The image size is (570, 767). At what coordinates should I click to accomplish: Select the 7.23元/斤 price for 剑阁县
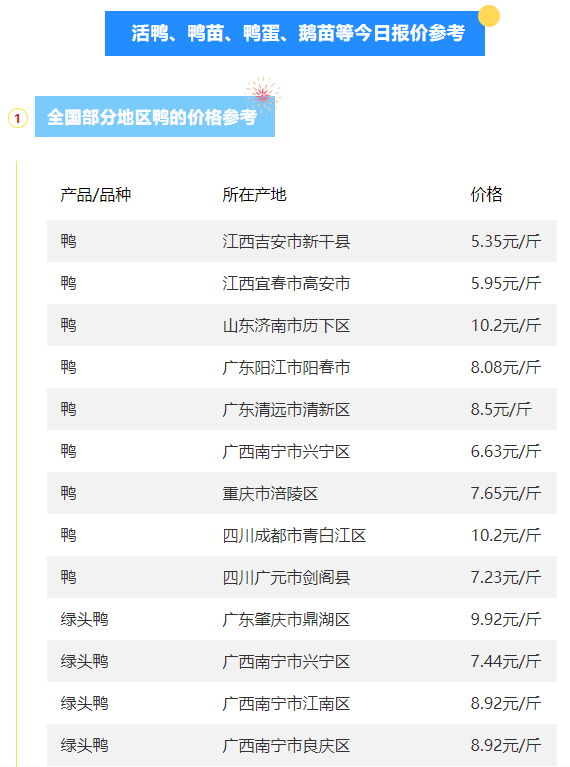[505, 578]
